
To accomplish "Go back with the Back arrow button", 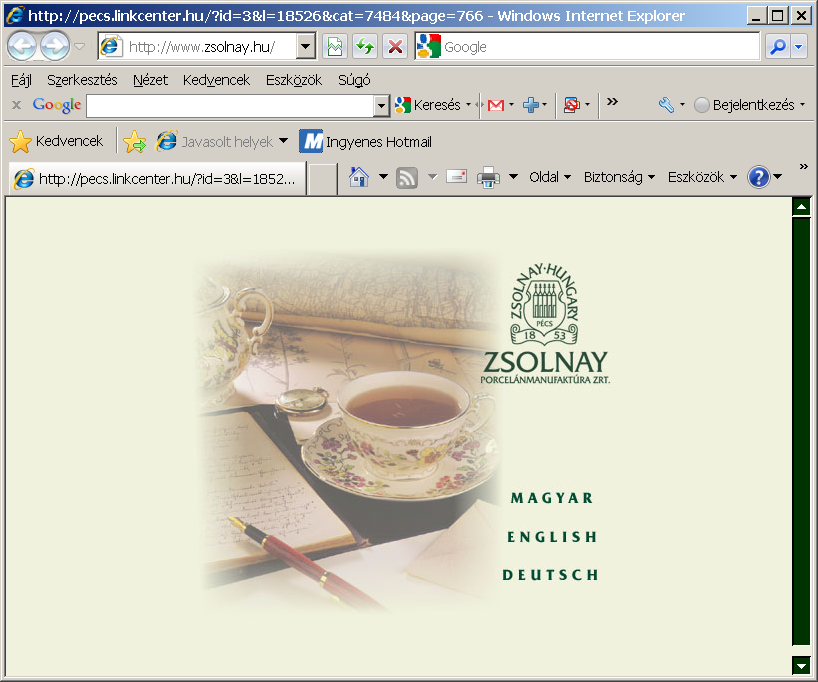I will point(22,46).
